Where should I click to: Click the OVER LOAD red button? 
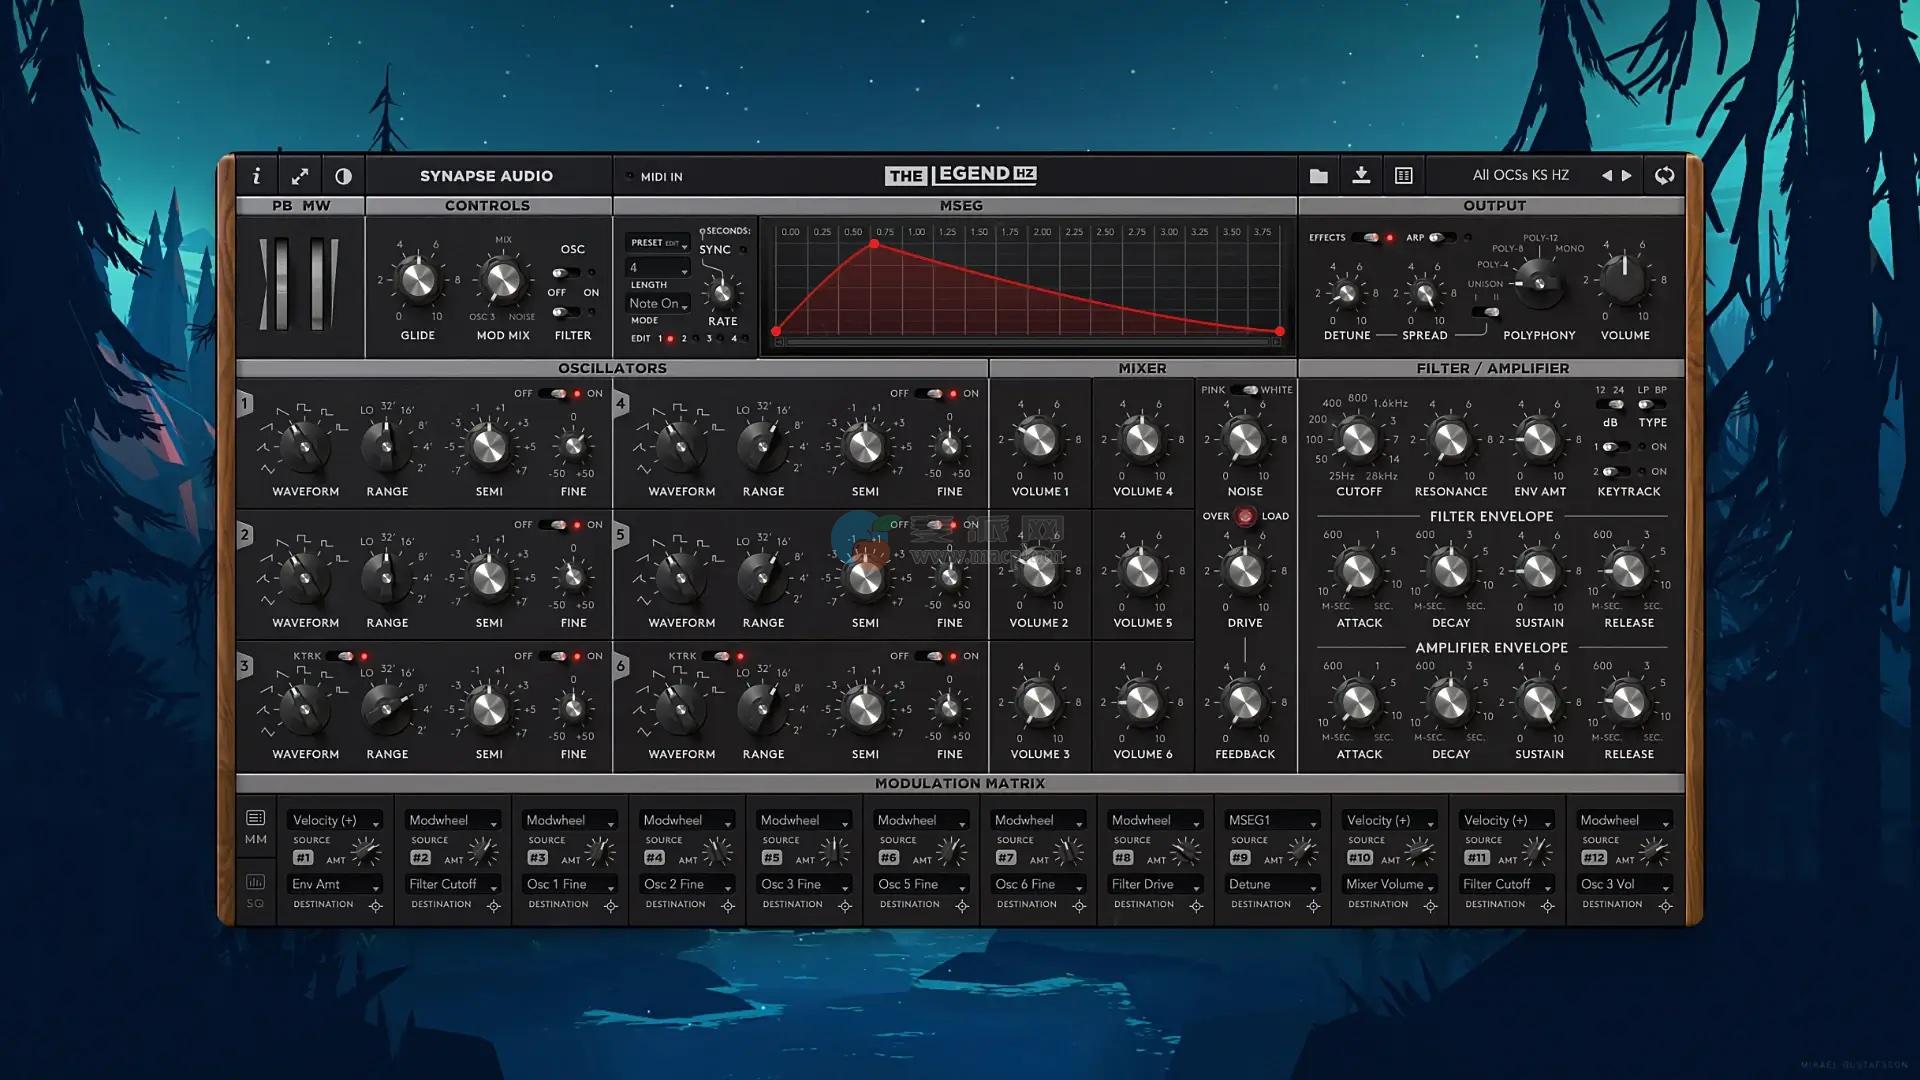[x=1245, y=517]
